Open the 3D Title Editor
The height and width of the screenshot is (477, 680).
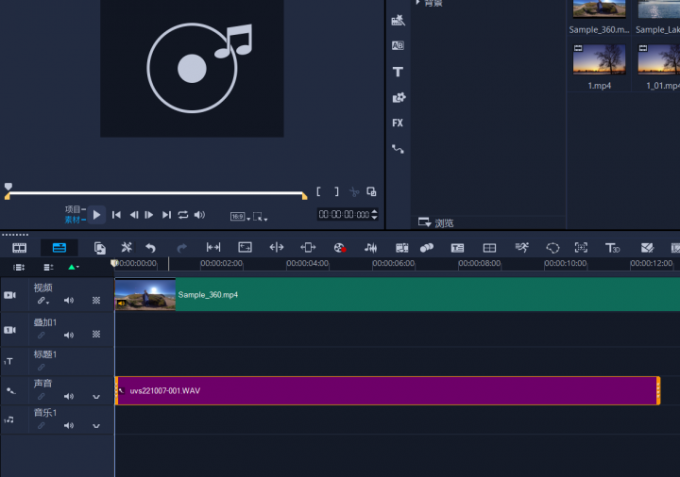612,248
